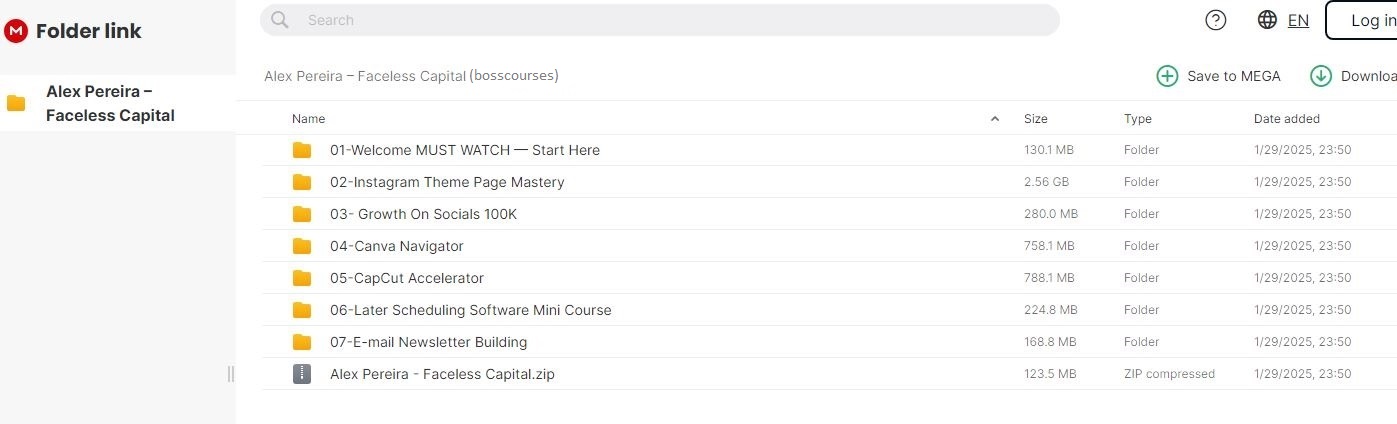The height and width of the screenshot is (424, 1397).
Task: Click the 01-Welcome MUST WATCH folder icon
Action: click(x=302, y=150)
